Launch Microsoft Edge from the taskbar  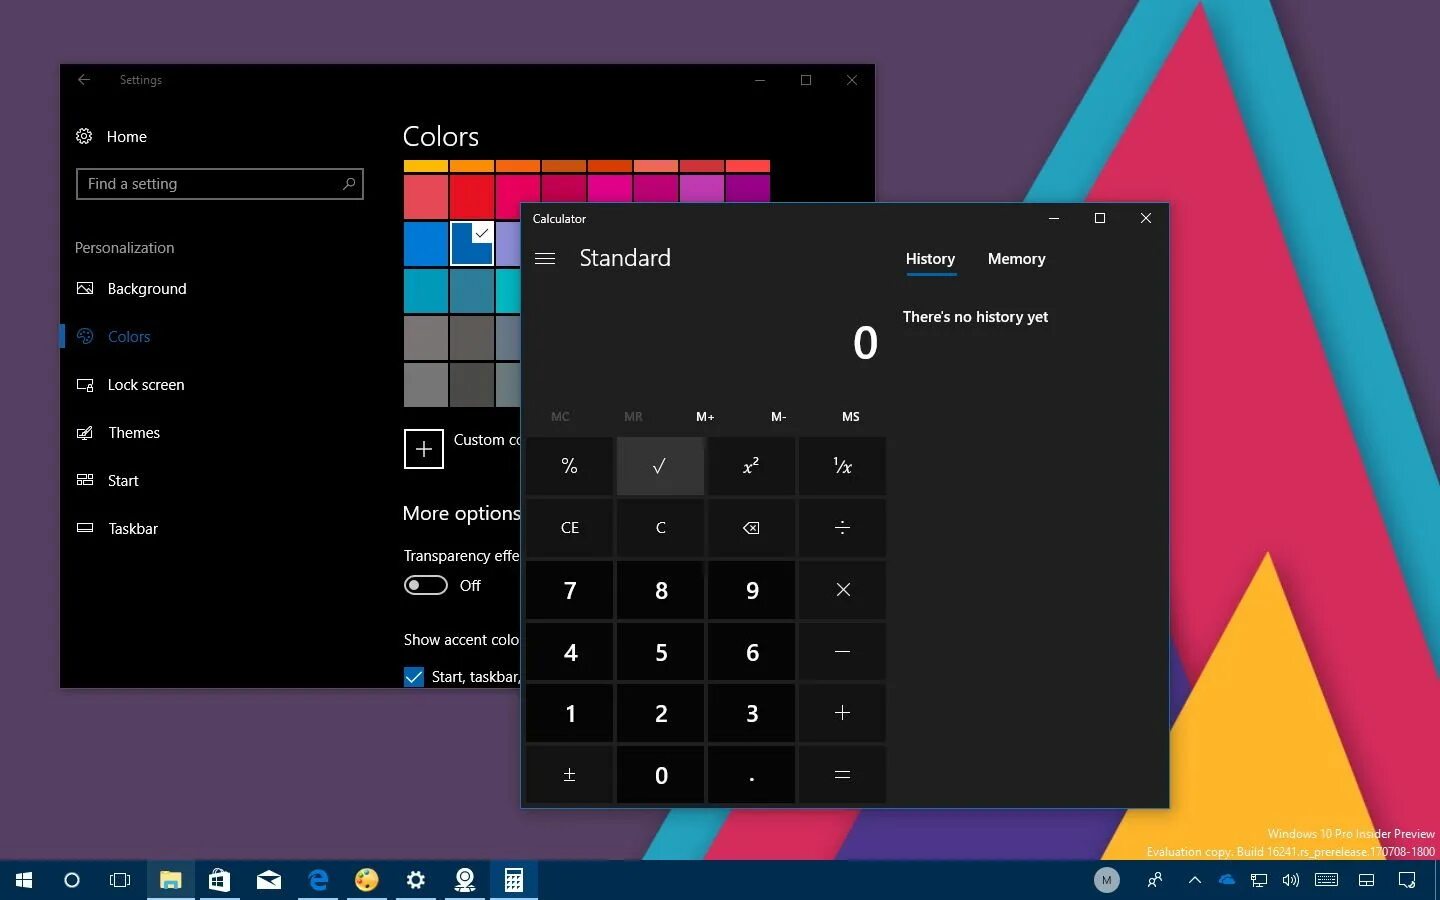(x=318, y=880)
